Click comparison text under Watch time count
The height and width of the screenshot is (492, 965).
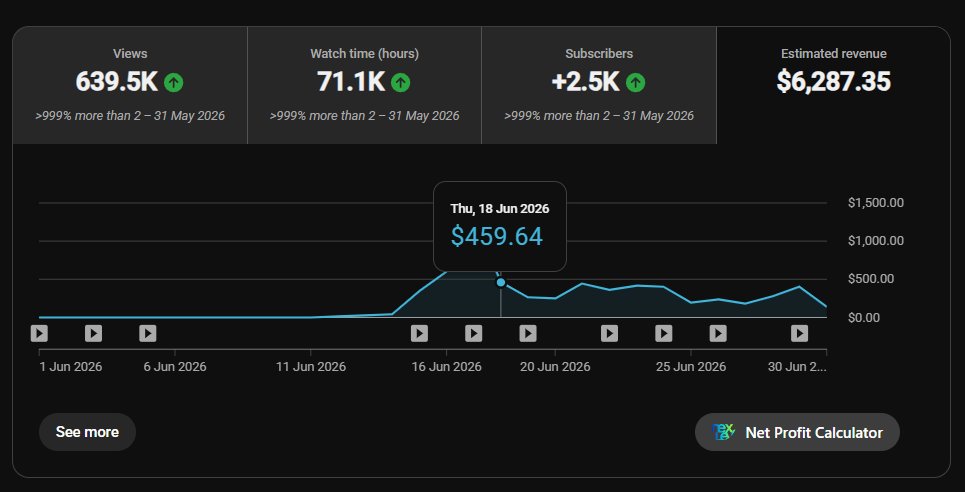coord(364,116)
